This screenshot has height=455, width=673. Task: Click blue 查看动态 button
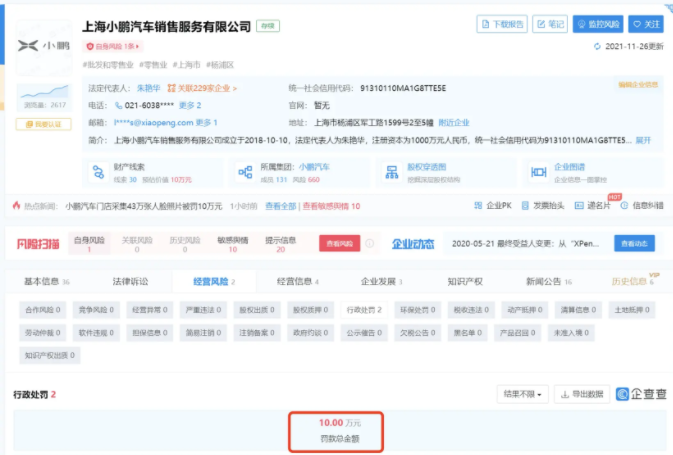(x=634, y=243)
